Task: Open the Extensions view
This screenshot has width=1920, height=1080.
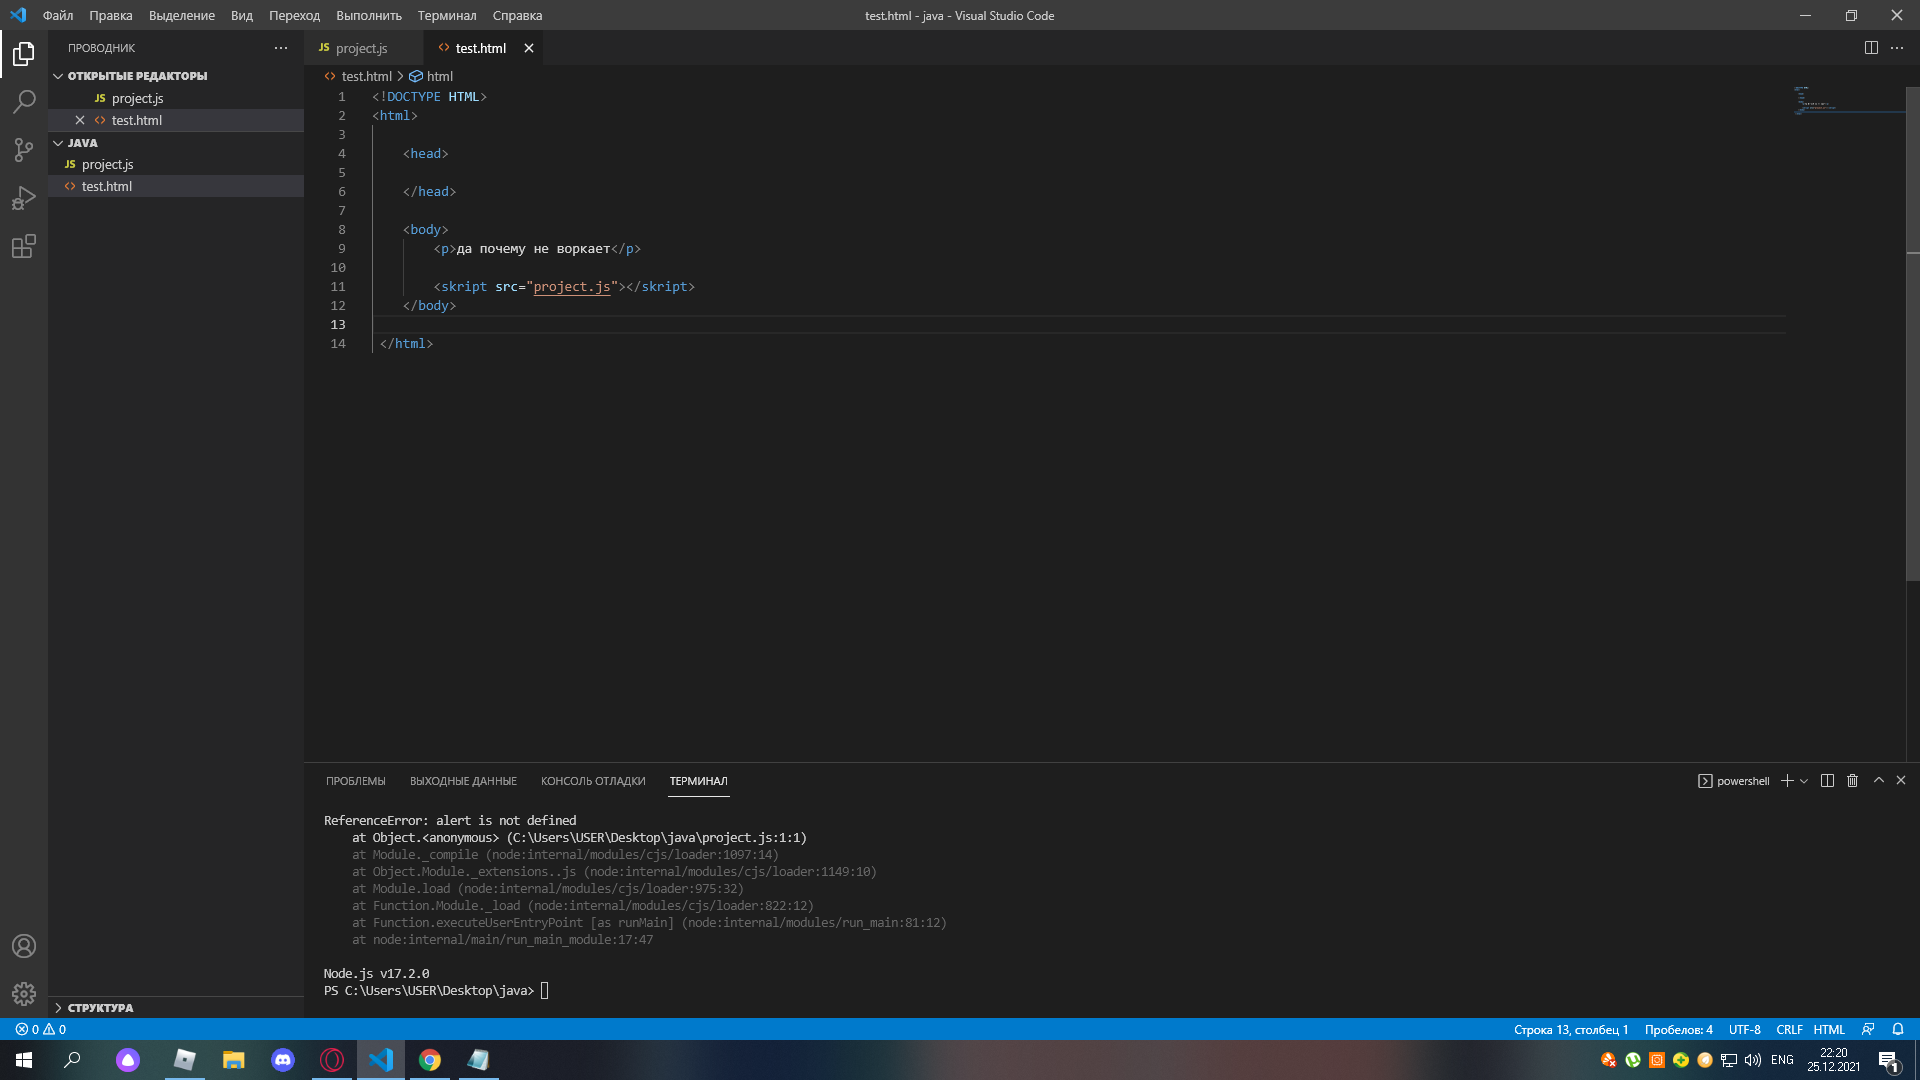Action: [24, 246]
